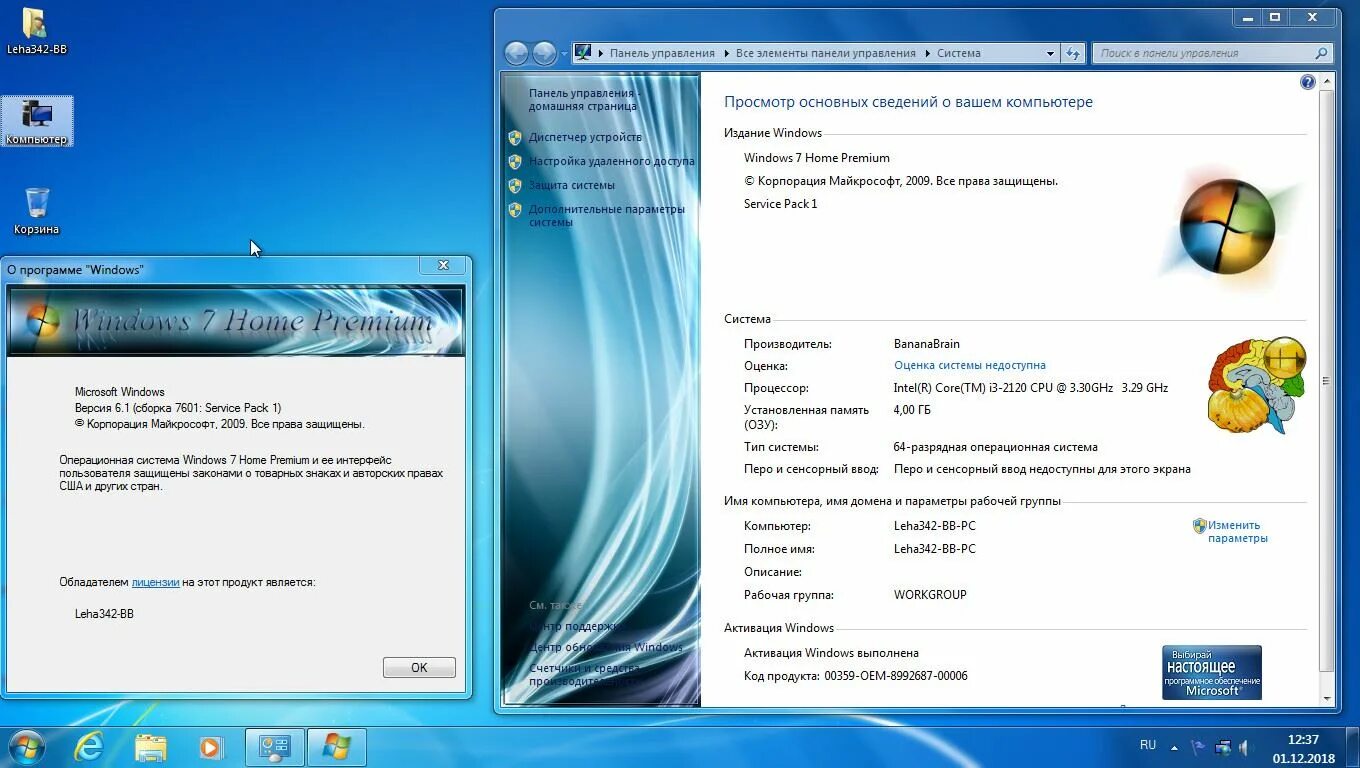1360x768 pixels.
Task: Click scrollbar down arrow in System window
Action: pyautogui.click(x=1327, y=698)
